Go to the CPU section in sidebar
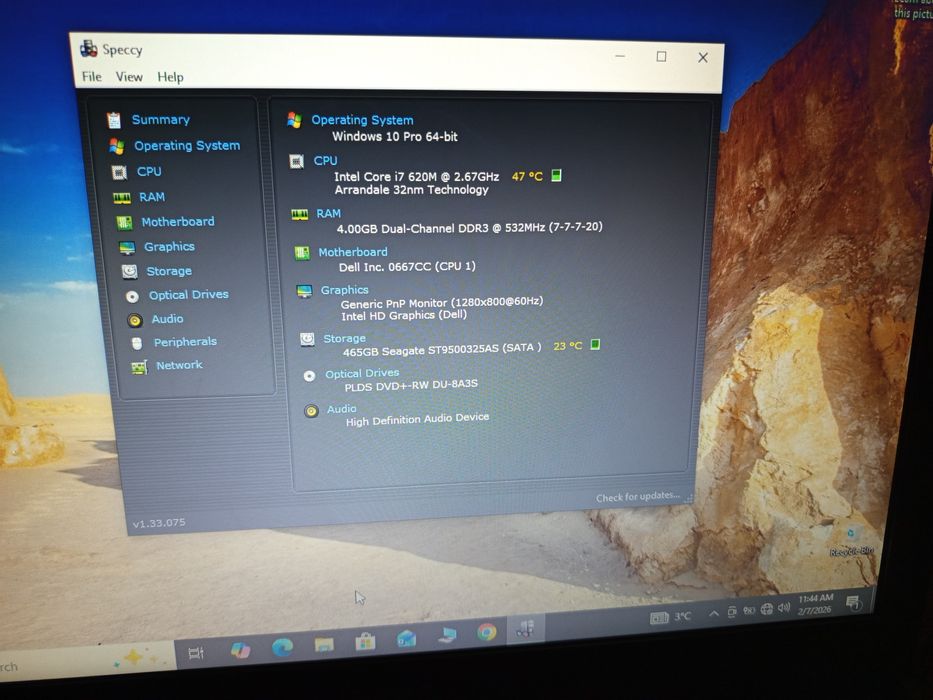This screenshot has height=700, width=933. point(149,171)
